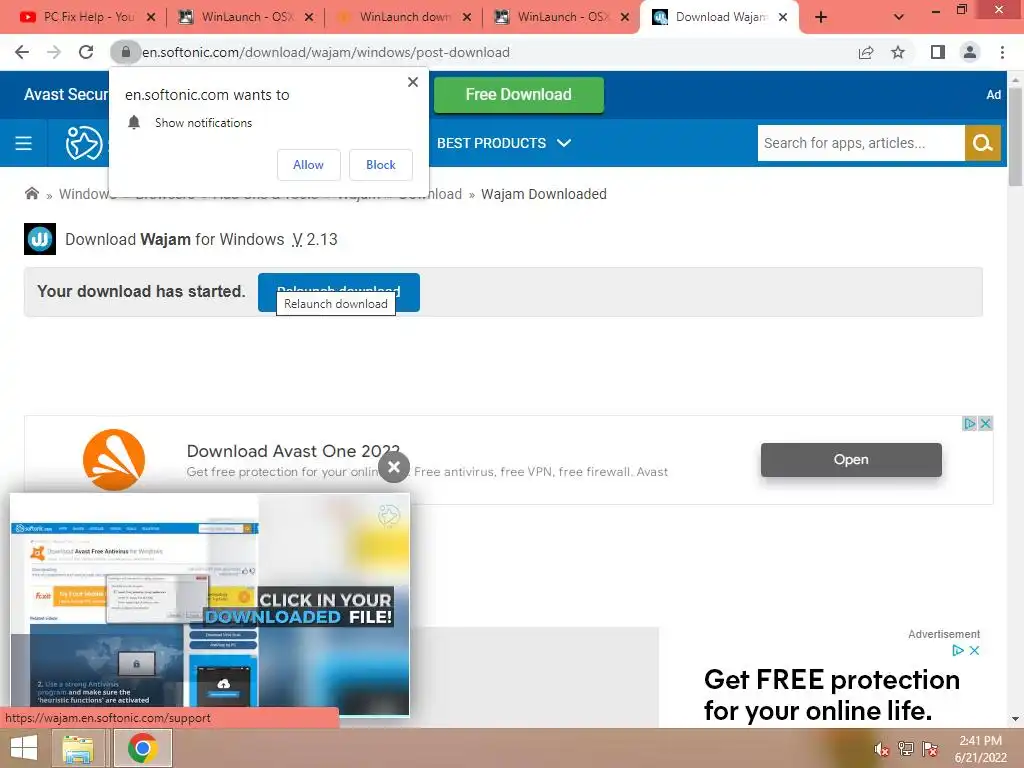The image size is (1024, 768).
Task: Close the Download Wajam tab
Action: (x=783, y=17)
